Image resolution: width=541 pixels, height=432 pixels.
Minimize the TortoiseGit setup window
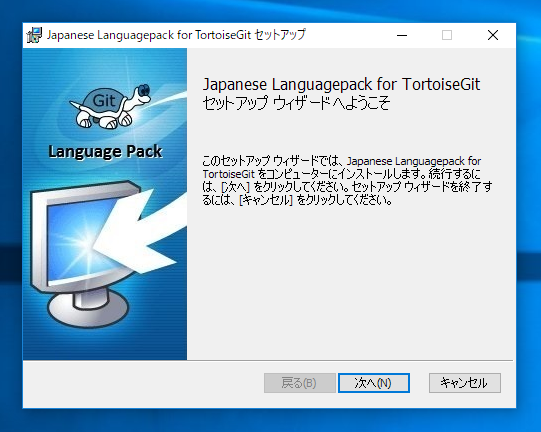click(x=402, y=35)
